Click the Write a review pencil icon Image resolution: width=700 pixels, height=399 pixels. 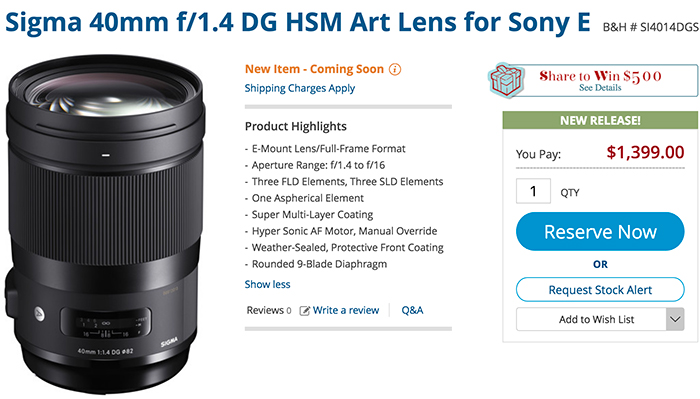click(x=304, y=311)
